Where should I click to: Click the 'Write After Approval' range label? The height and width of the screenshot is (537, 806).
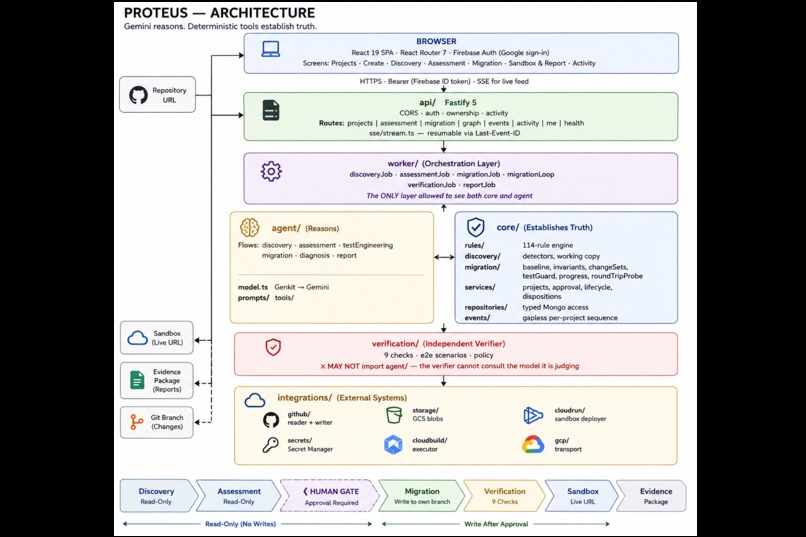pyautogui.click(x=496, y=524)
